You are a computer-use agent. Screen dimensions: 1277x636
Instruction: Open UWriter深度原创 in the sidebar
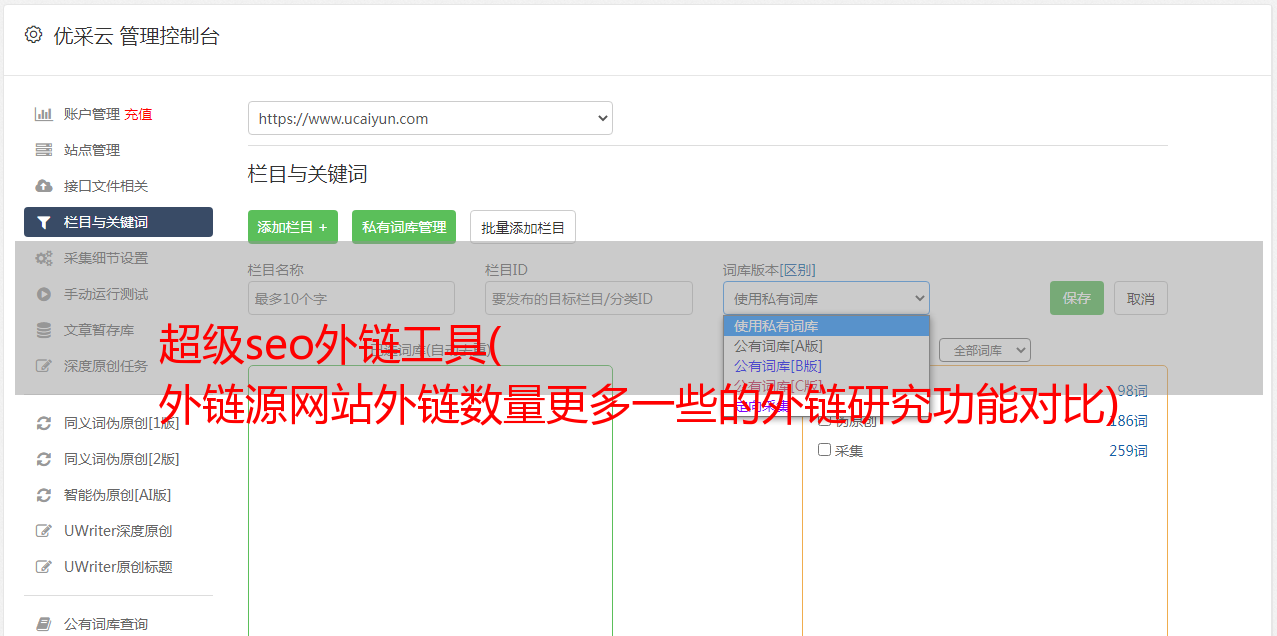(x=118, y=531)
